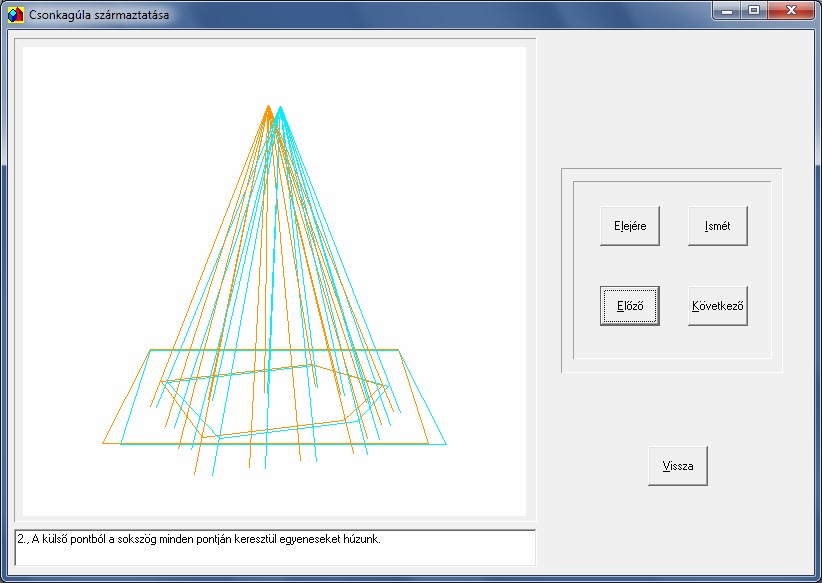822x583 pixels.
Task: Click empty white canvas above the pyramid apex
Action: [x=275, y=70]
